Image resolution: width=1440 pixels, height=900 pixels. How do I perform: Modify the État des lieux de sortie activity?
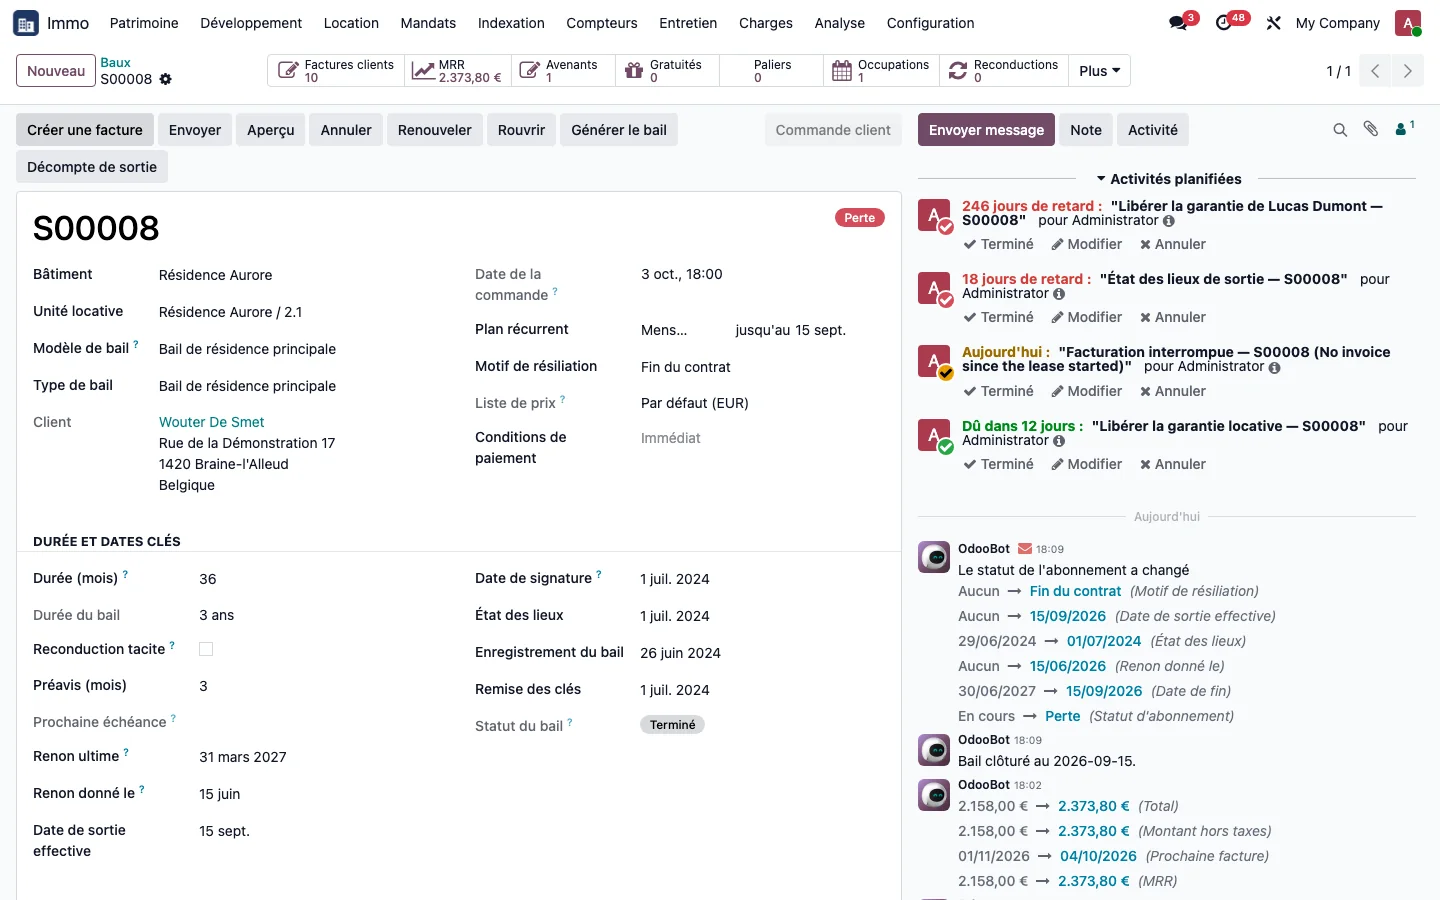tap(1086, 317)
